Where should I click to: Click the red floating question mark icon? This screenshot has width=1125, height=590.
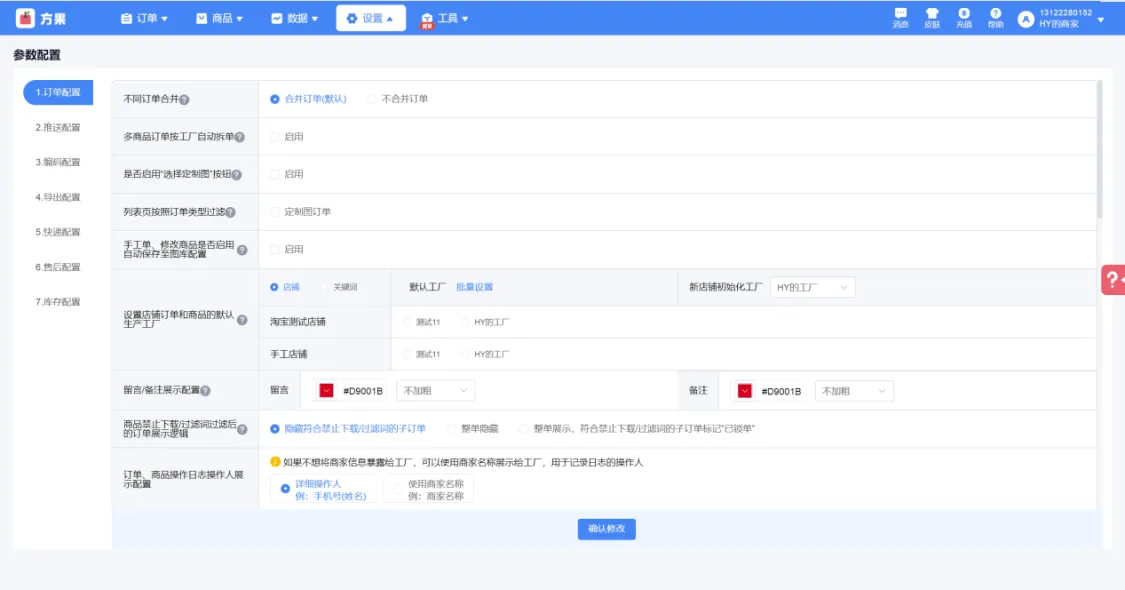(x=1113, y=280)
